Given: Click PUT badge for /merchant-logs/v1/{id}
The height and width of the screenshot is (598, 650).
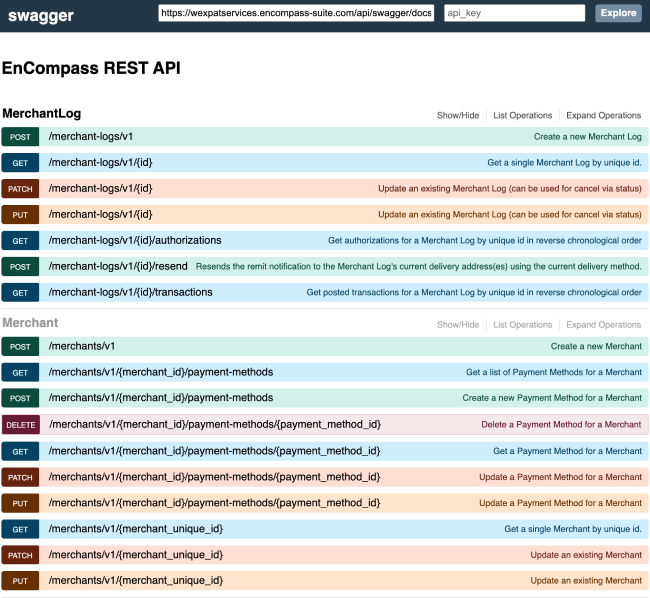Looking at the screenshot, I should click(x=20, y=215).
